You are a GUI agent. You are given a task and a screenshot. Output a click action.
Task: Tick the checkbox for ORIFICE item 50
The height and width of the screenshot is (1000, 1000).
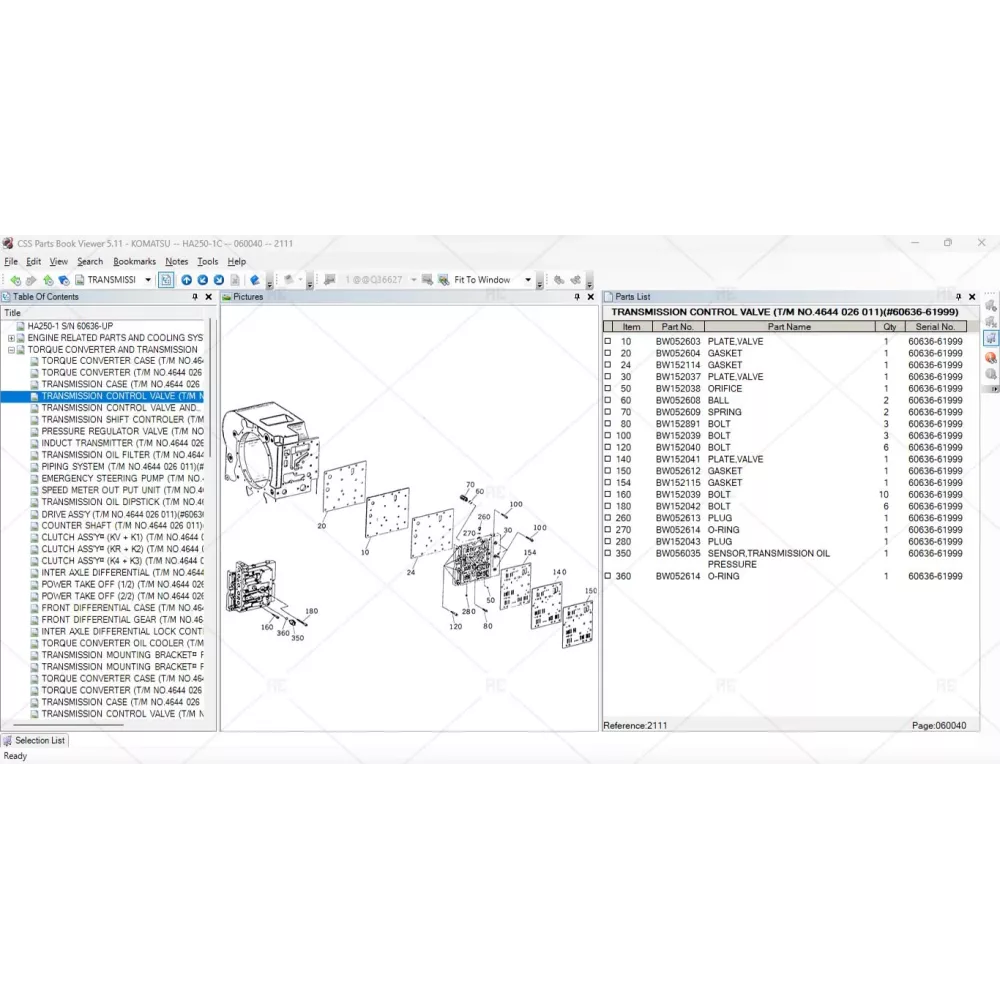[607, 389]
